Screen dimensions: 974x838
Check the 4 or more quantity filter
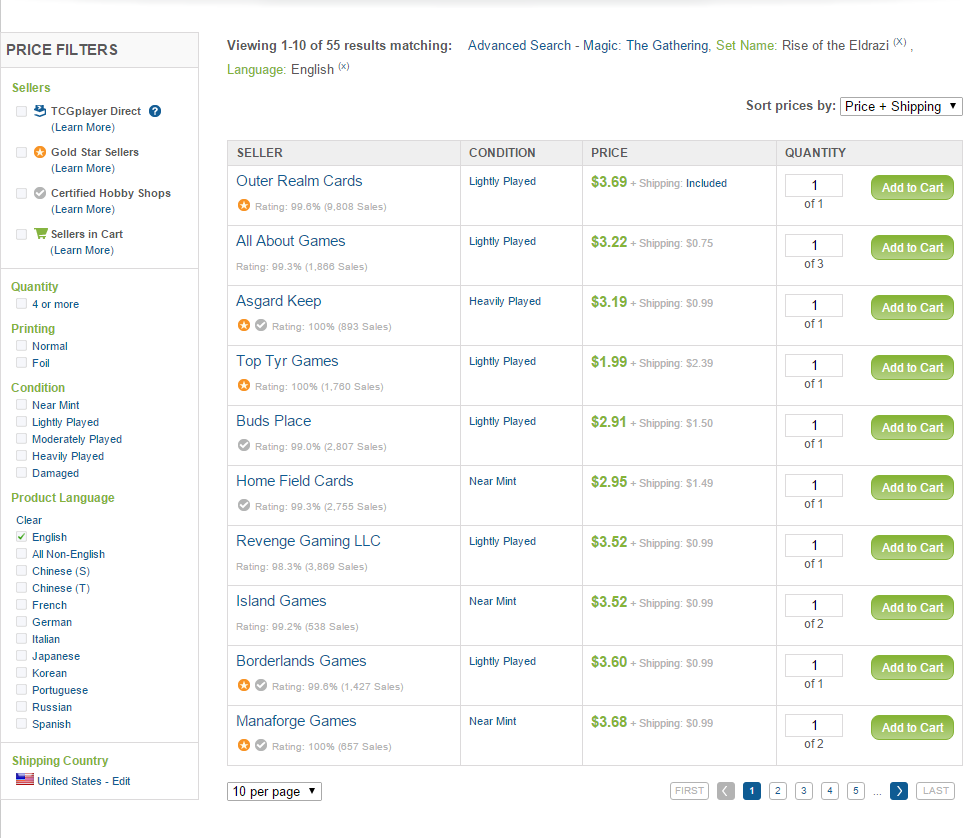point(22,303)
